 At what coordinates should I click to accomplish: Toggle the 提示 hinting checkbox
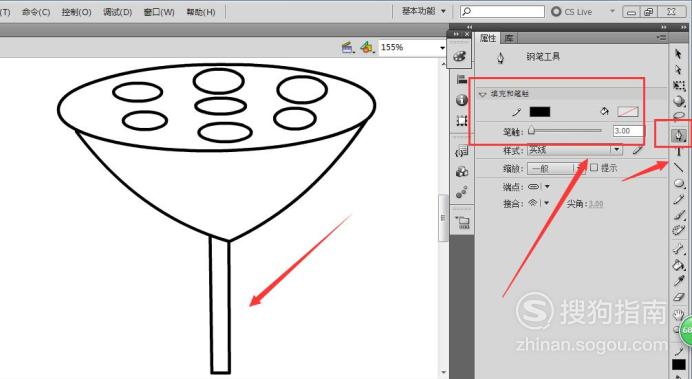click(594, 168)
